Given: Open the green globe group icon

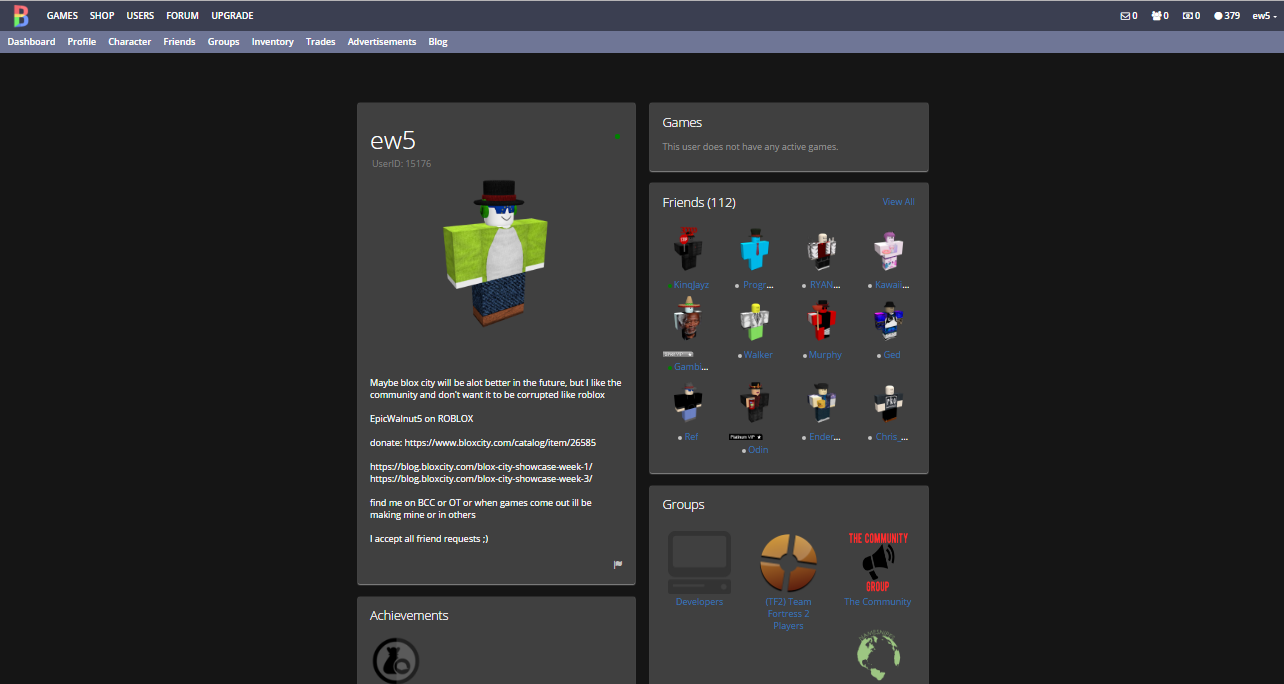Looking at the screenshot, I should point(878,655).
